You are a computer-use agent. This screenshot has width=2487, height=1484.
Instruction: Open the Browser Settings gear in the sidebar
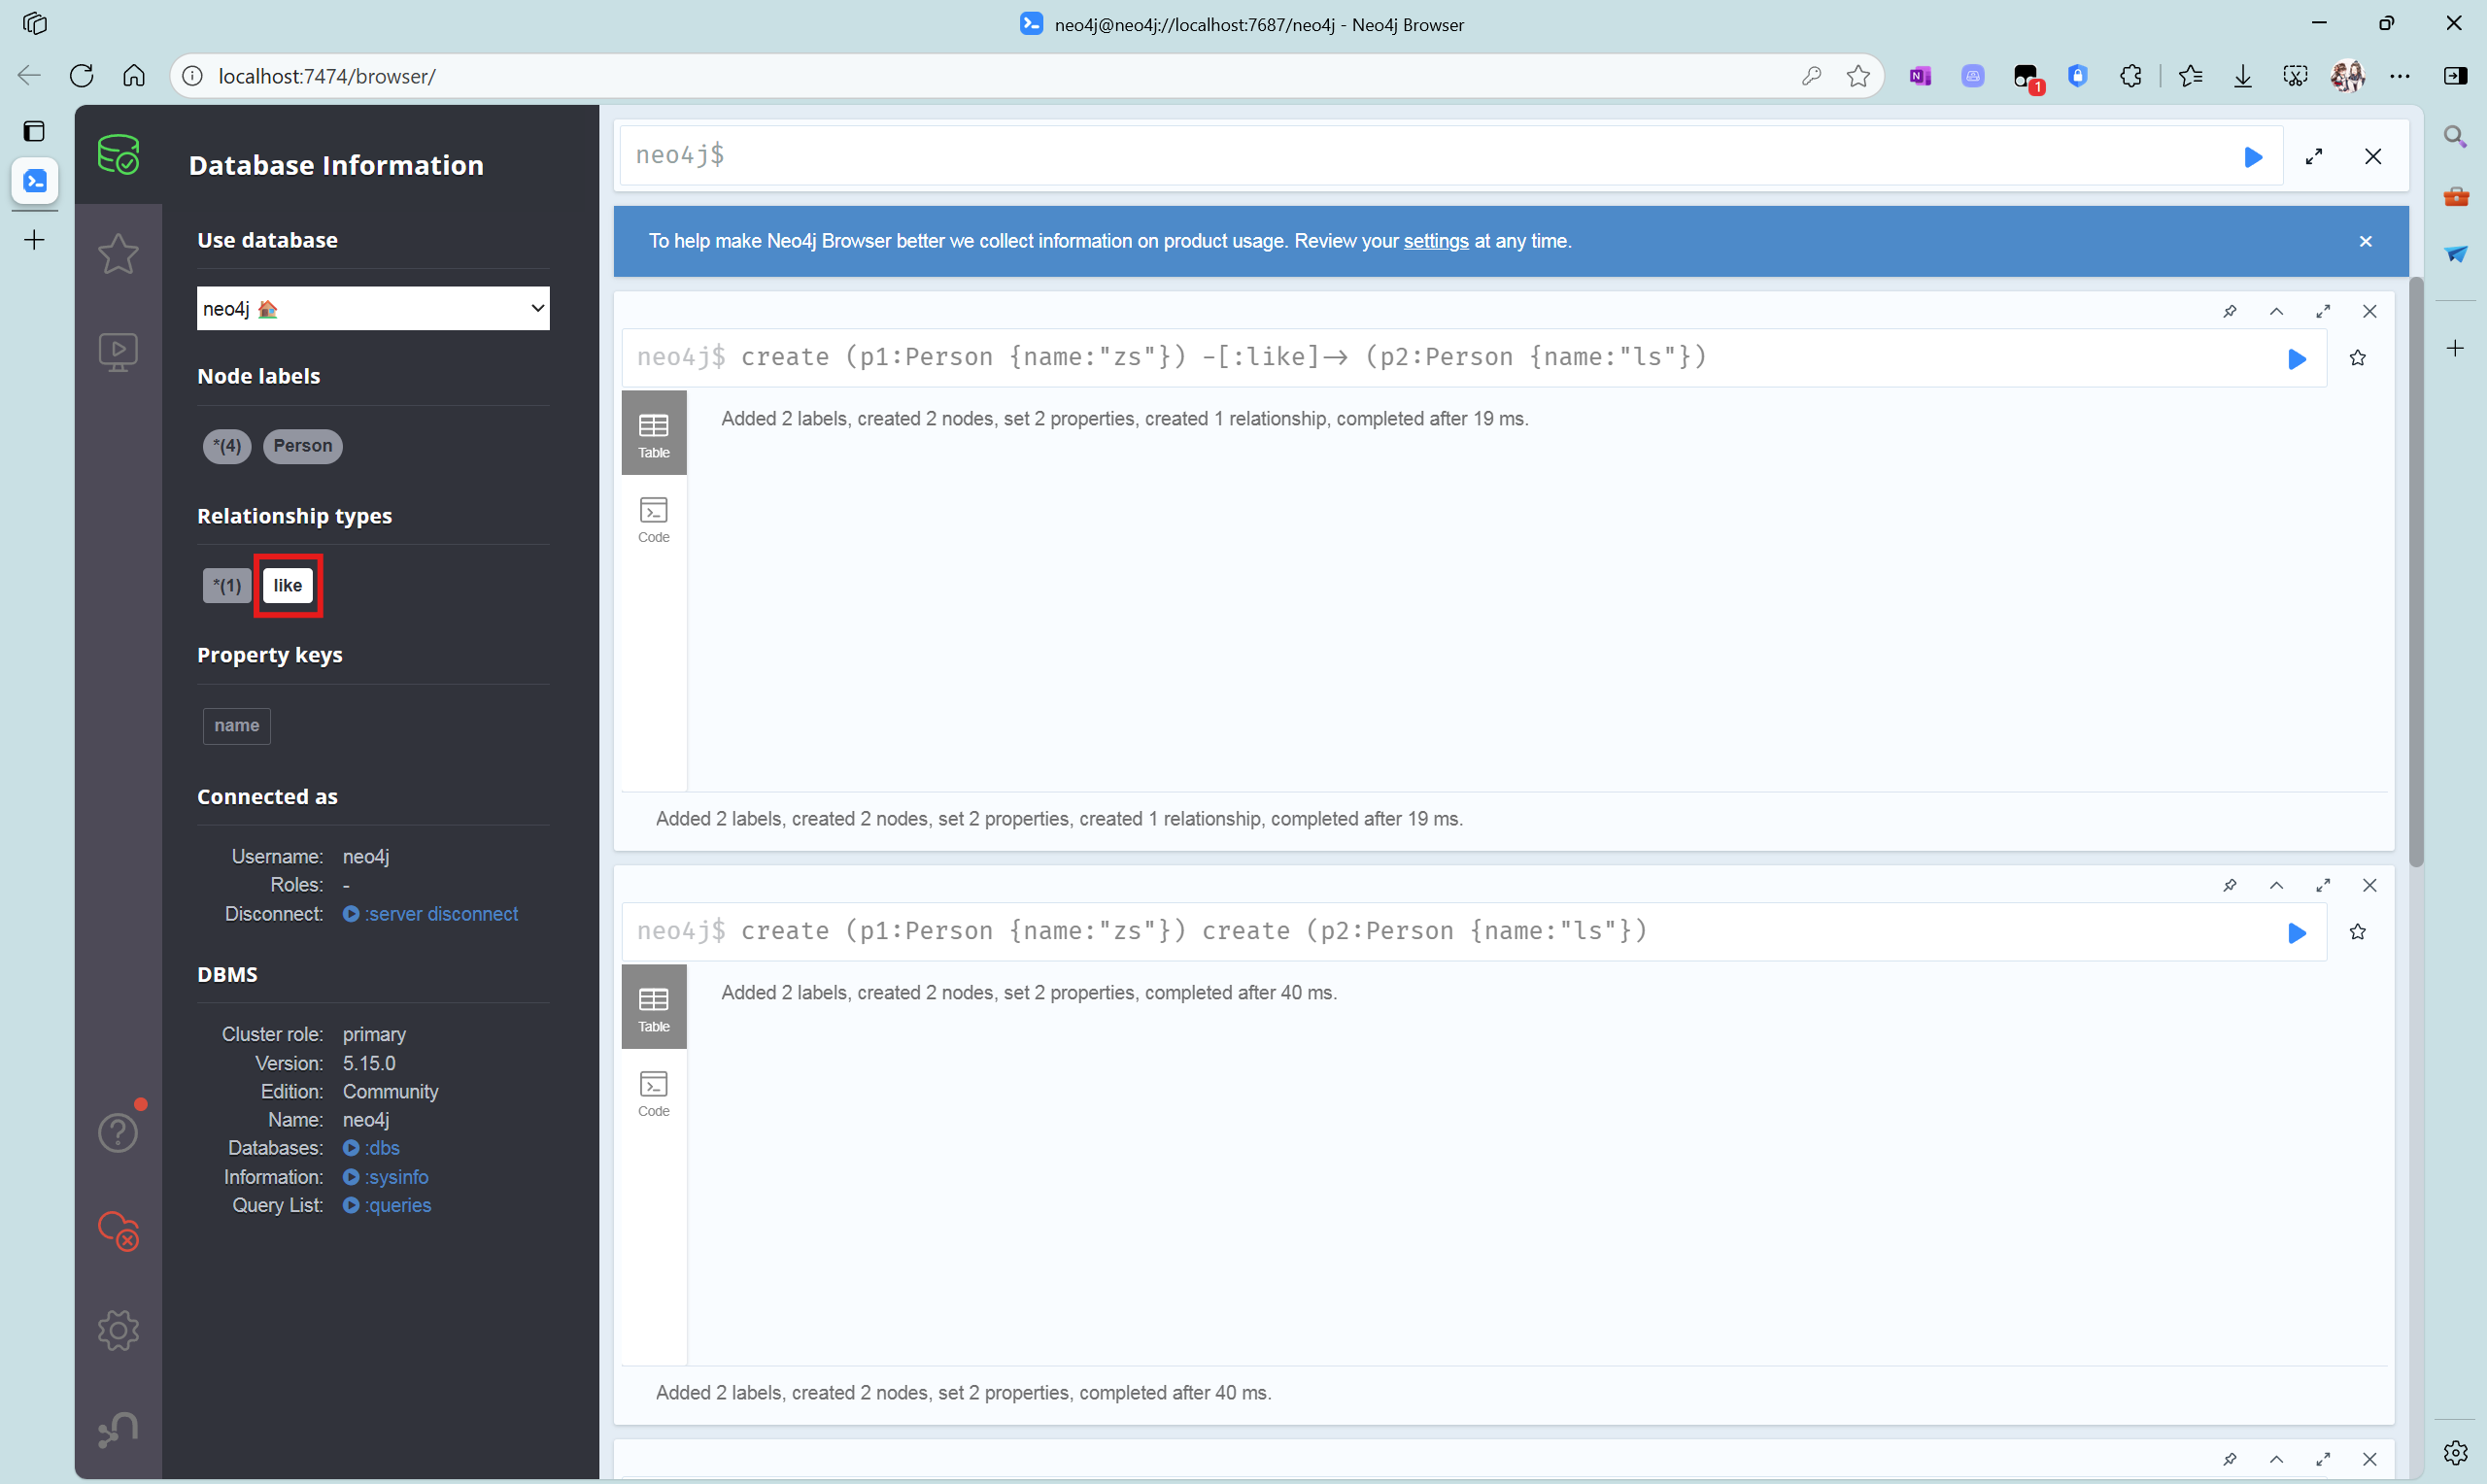(x=118, y=1330)
